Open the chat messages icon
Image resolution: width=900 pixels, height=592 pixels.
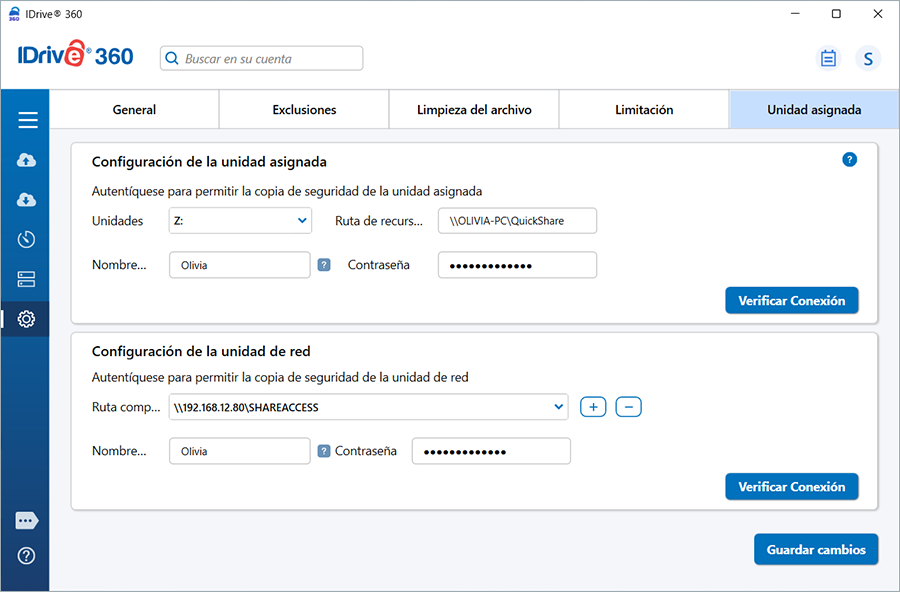[x=27, y=521]
